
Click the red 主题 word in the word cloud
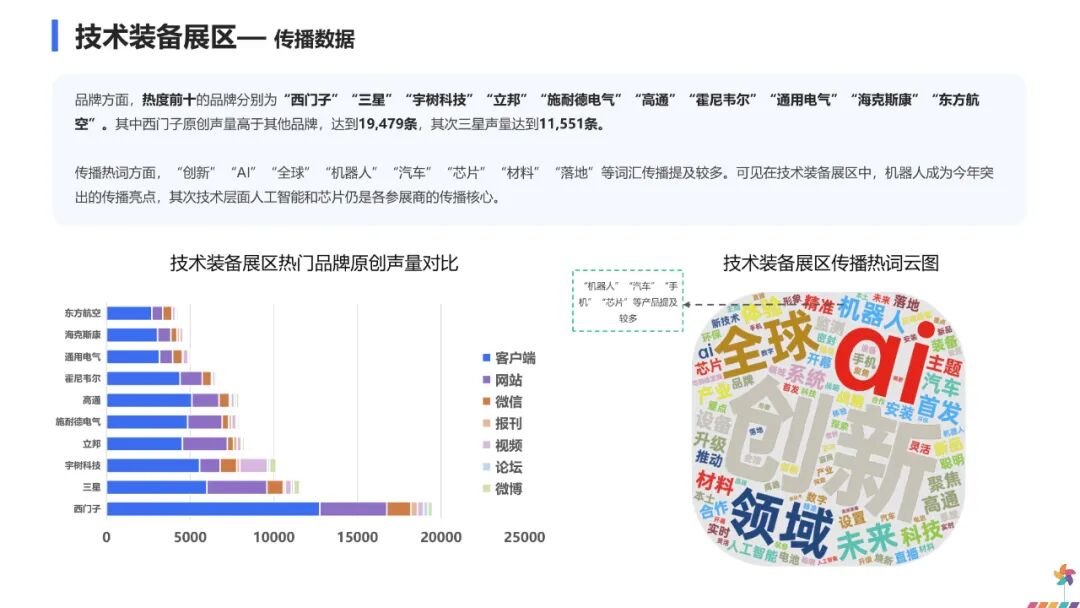point(944,364)
